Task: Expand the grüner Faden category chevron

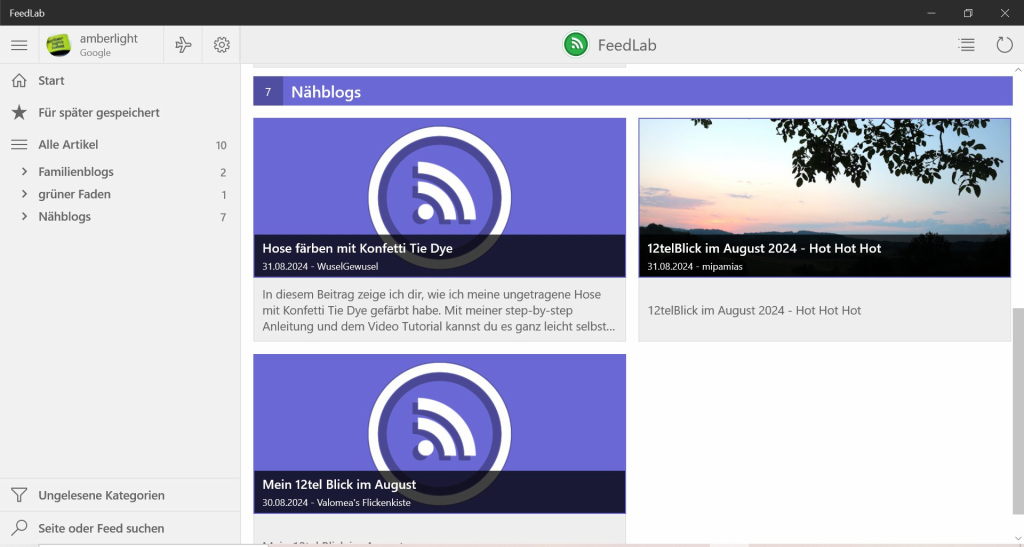Action: [x=24, y=194]
